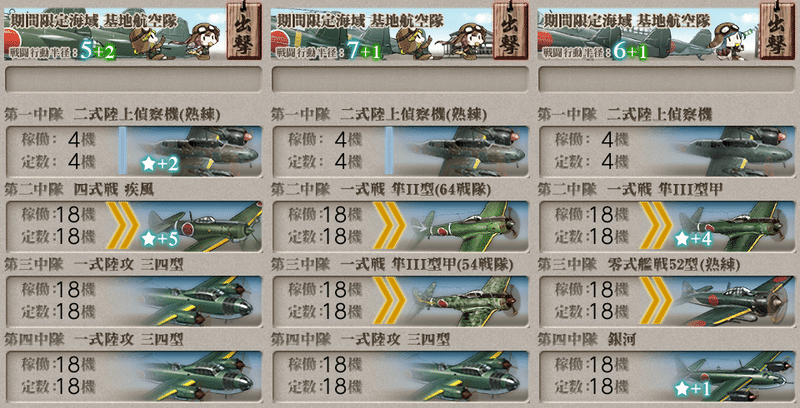Click the empty name field under the third base banner
The width and height of the screenshot is (800, 408).
[667, 80]
